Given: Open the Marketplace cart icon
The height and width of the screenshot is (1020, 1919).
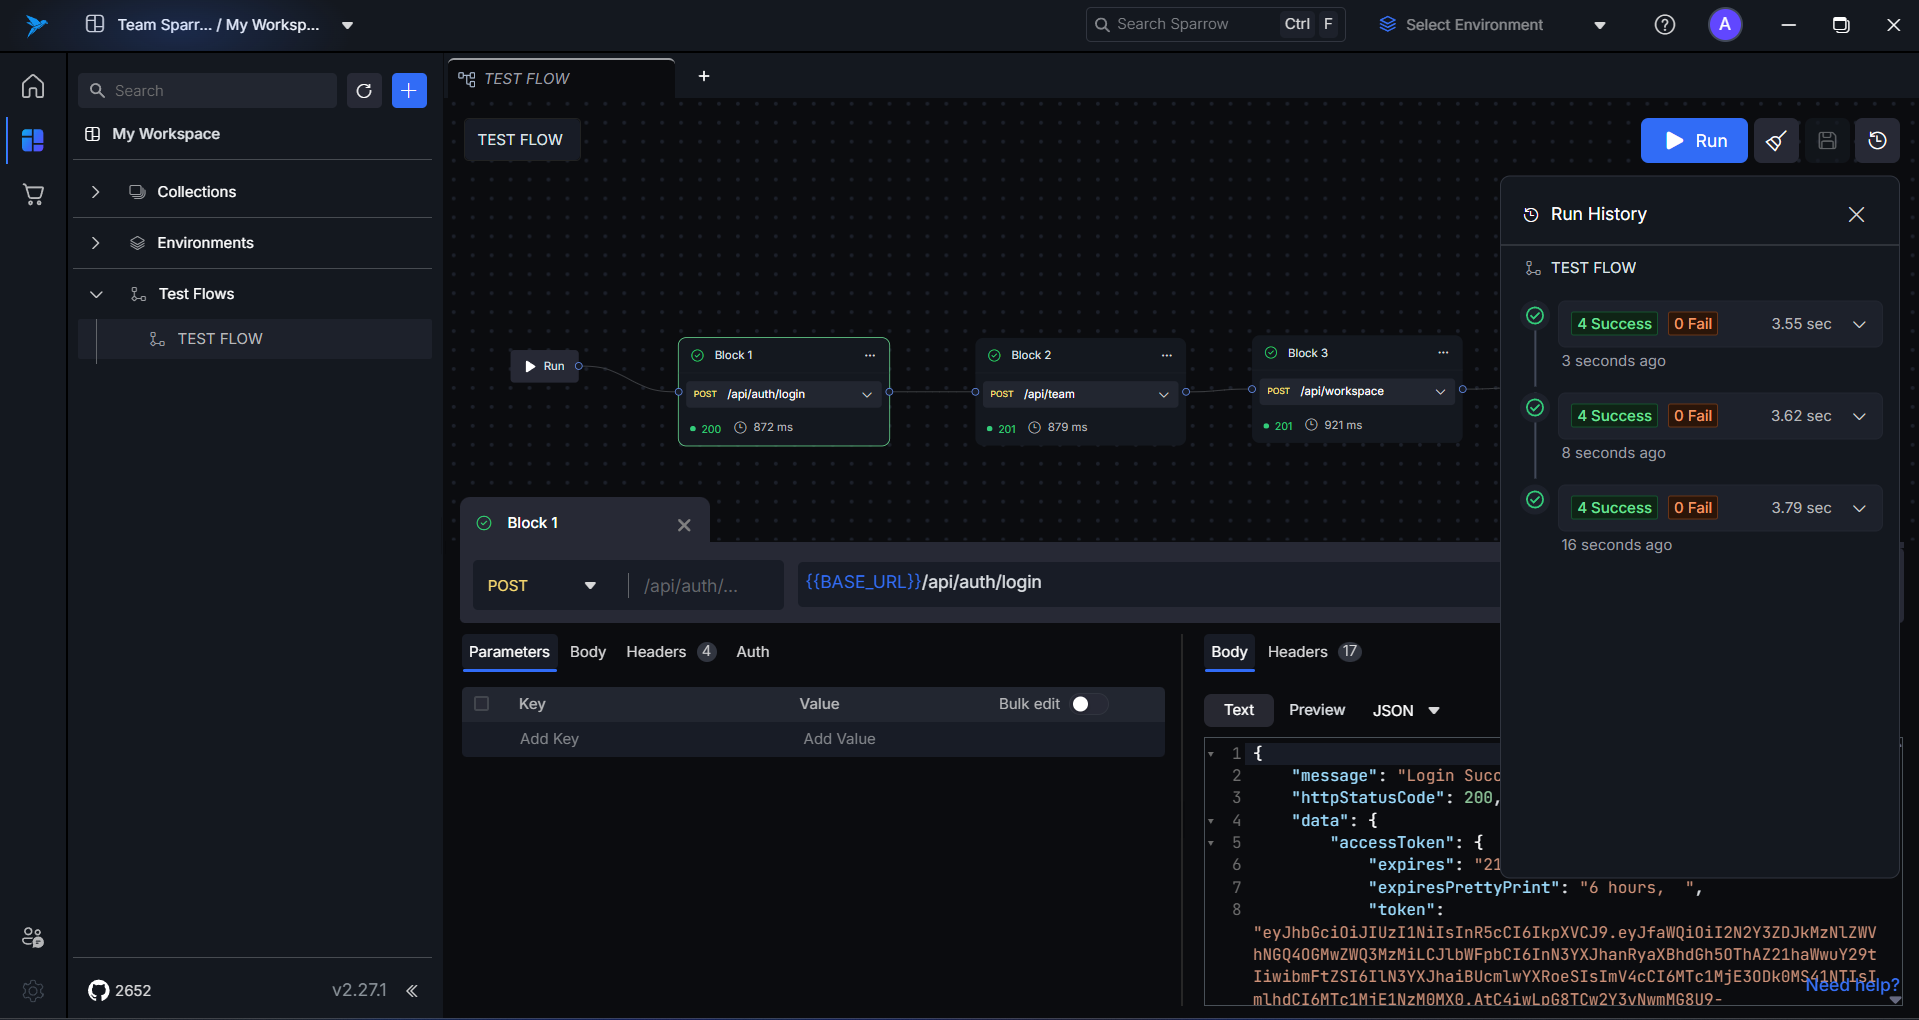Looking at the screenshot, I should coord(33,194).
